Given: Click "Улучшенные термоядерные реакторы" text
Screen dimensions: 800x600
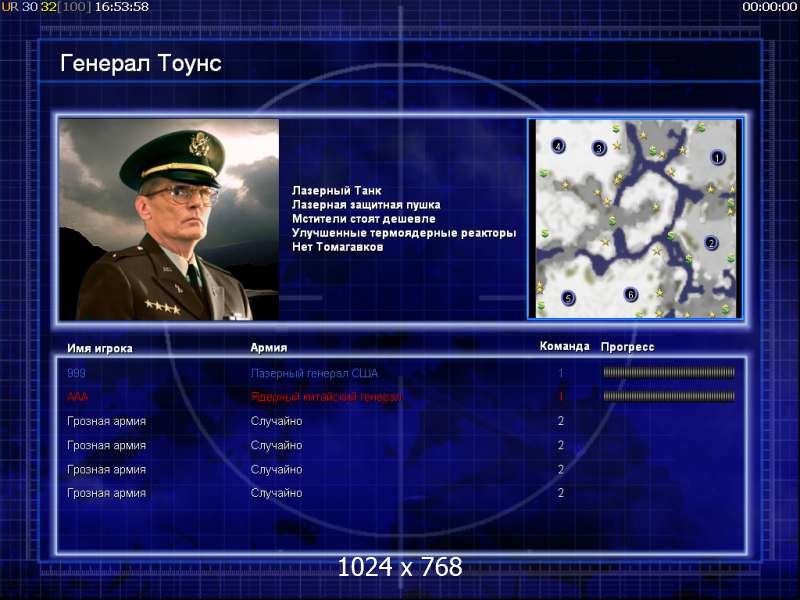Looking at the screenshot, I should (404, 233).
